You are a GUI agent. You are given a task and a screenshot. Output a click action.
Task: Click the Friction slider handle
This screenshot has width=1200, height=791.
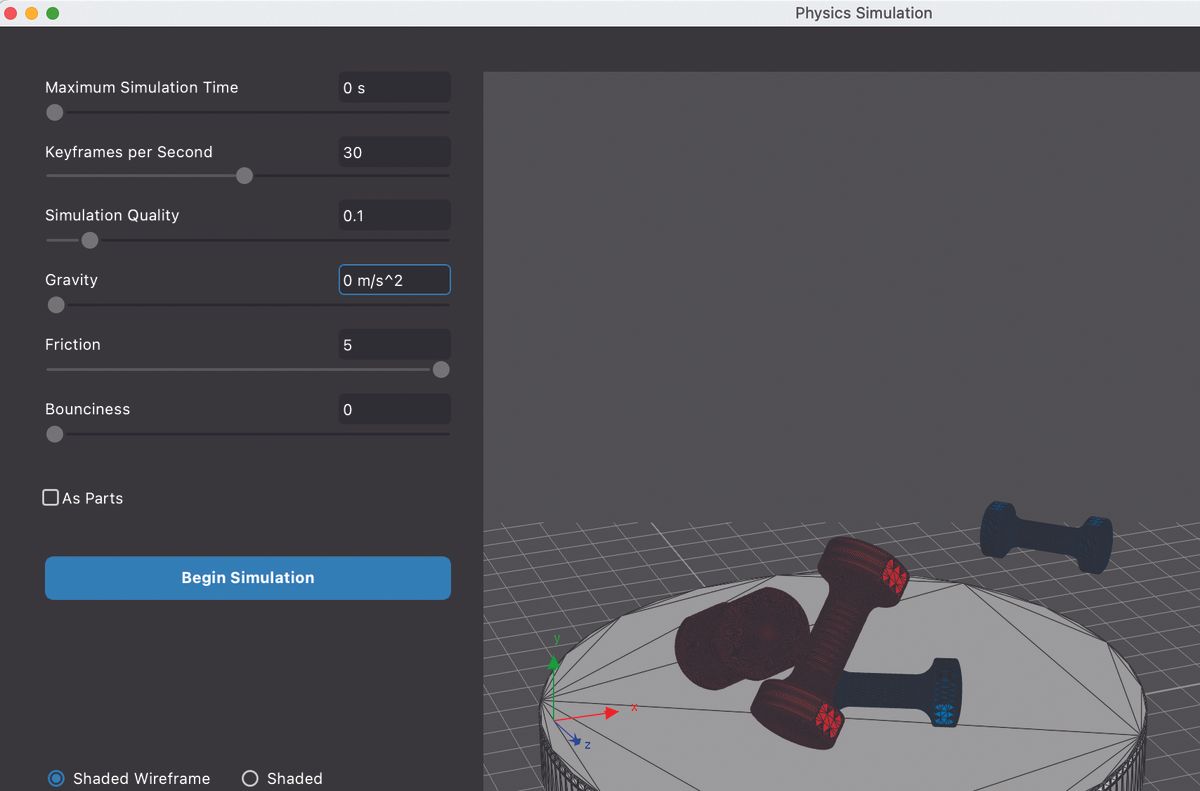click(441, 369)
